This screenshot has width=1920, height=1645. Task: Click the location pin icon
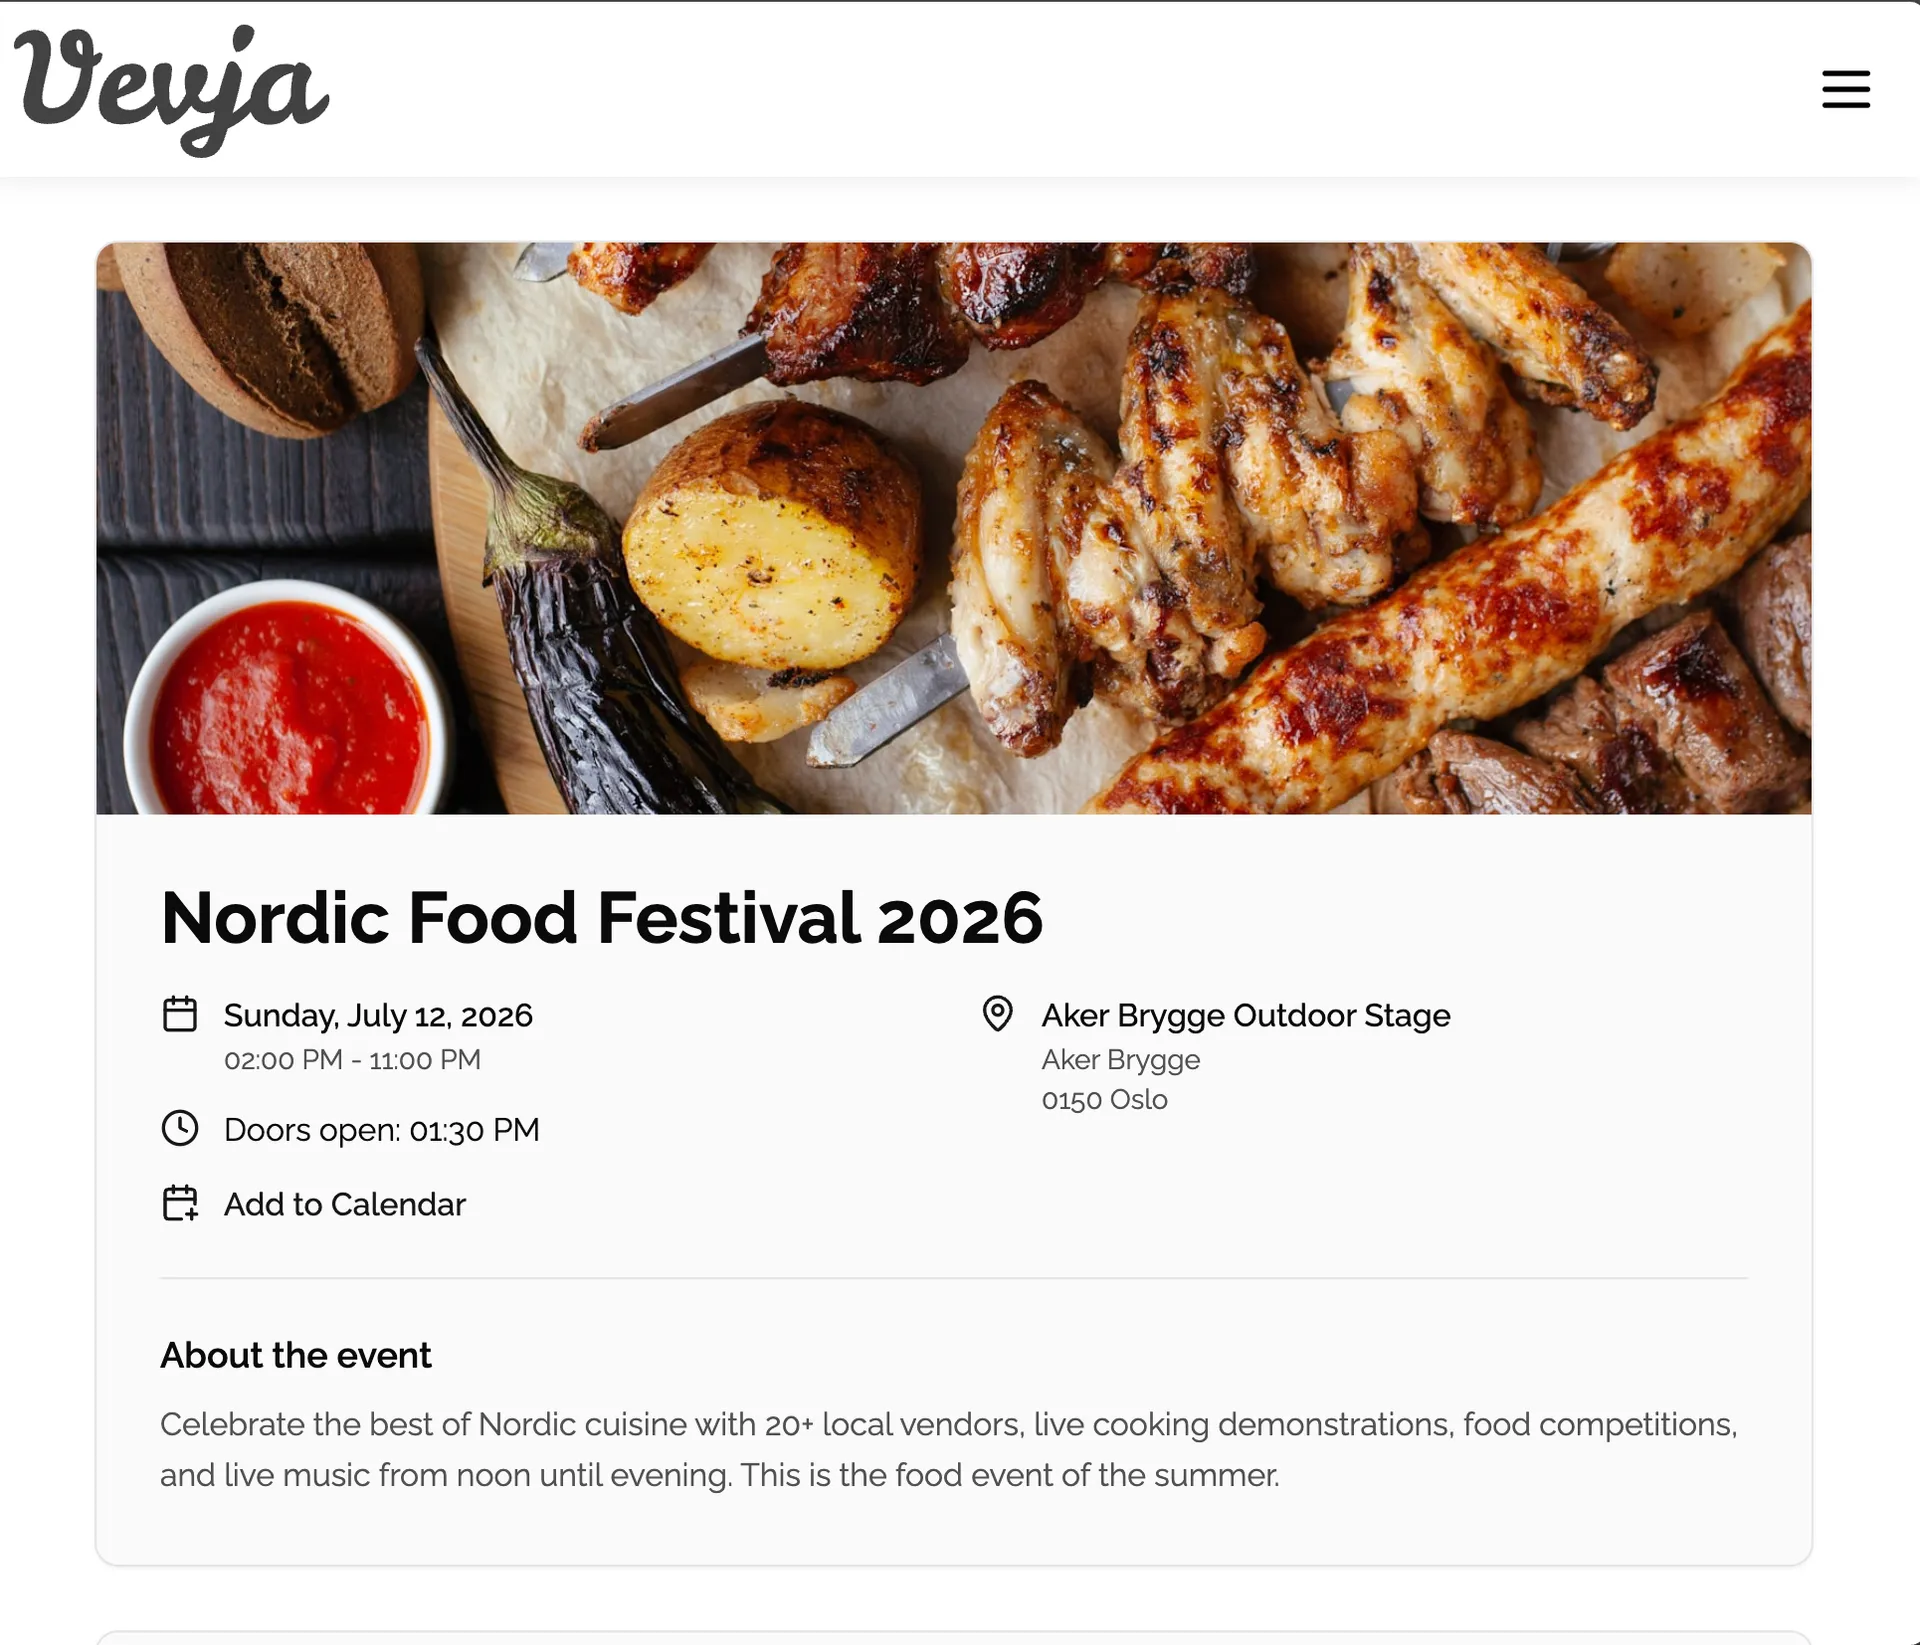tap(997, 1013)
